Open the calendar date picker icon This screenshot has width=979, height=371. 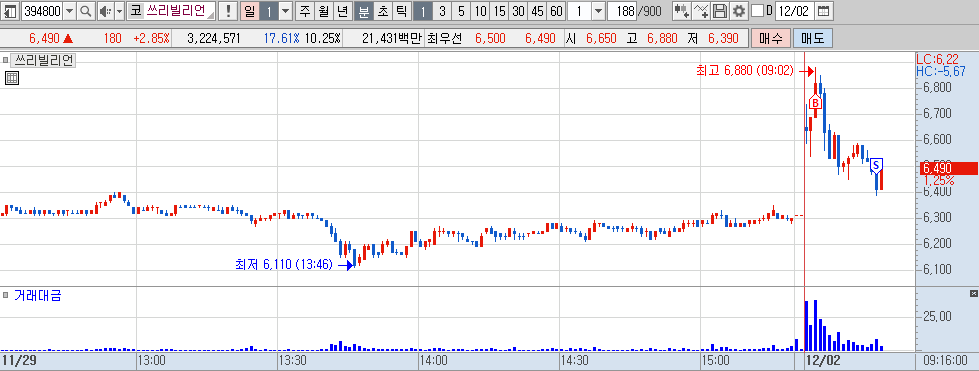click(x=824, y=11)
